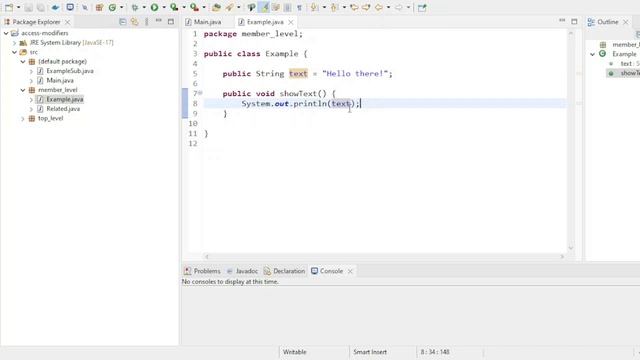The width and height of the screenshot is (640, 360).
Task: Click the New Java Class icon
Action: (112, 7)
